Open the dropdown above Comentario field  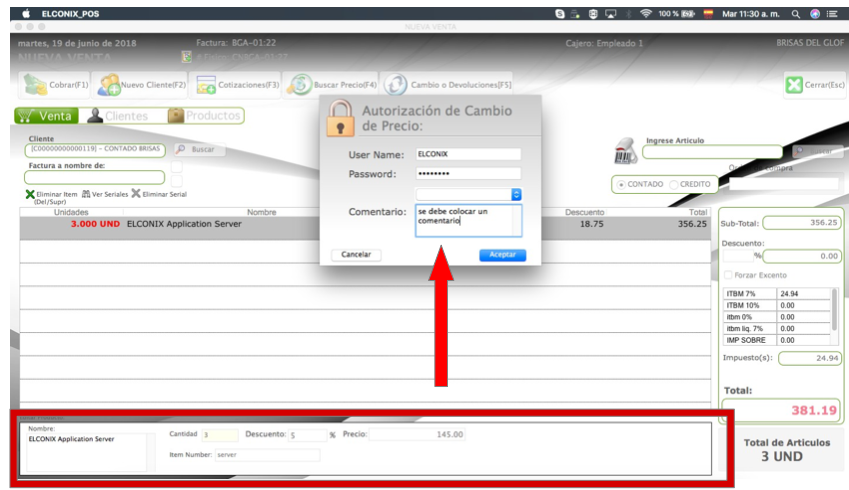click(x=468, y=194)
